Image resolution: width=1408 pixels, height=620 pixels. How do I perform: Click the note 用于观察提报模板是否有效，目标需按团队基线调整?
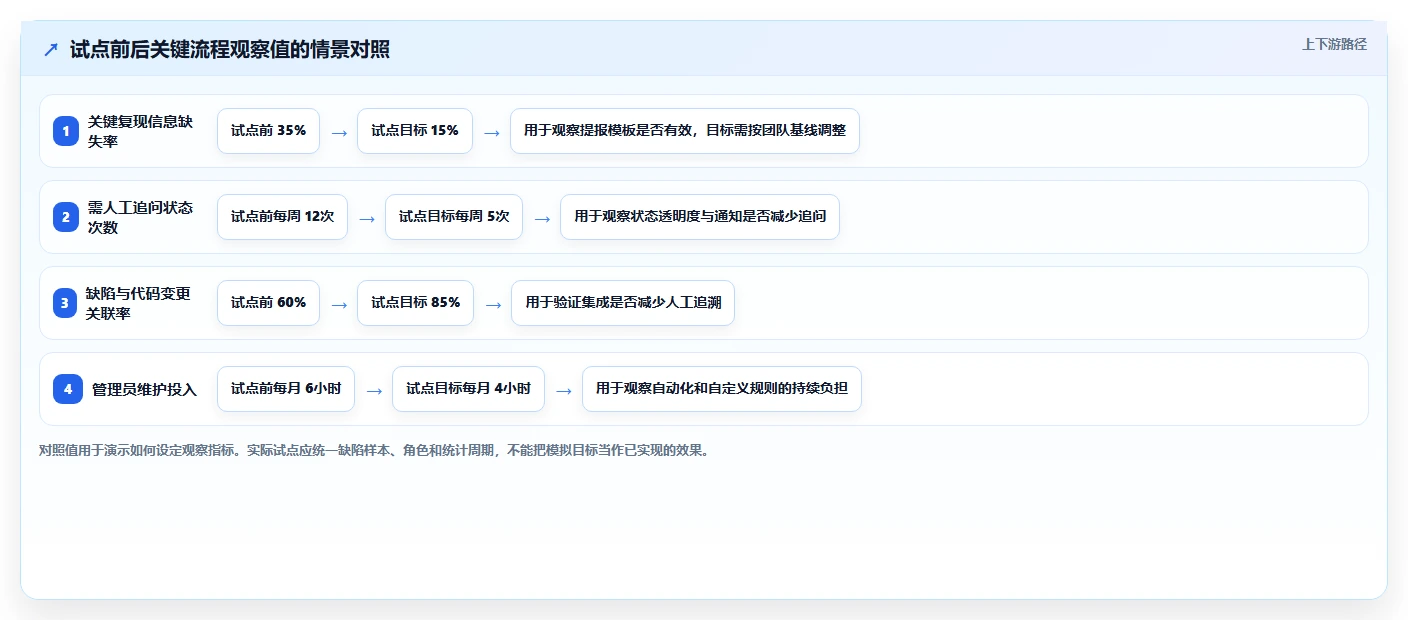tap(685, 131)
